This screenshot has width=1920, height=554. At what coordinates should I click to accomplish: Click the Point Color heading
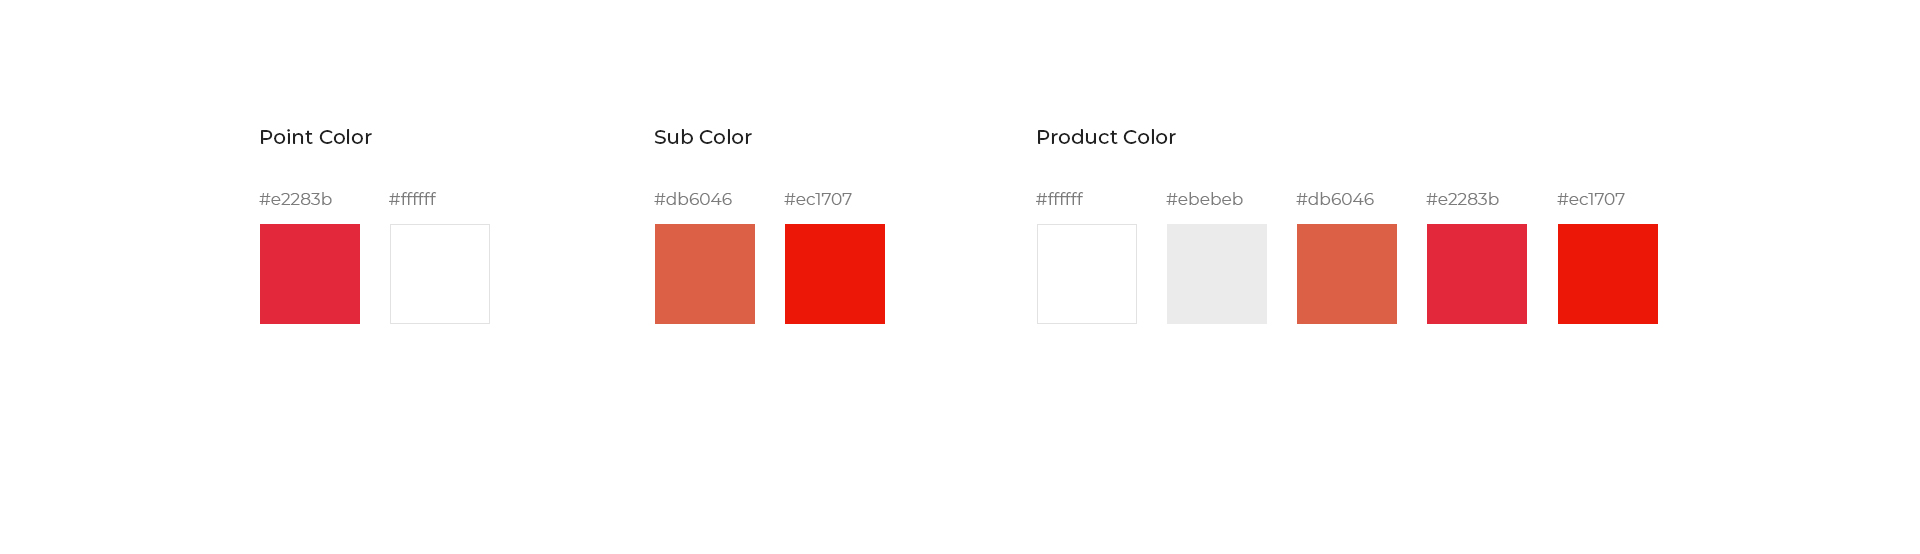(x=315, y=137)
